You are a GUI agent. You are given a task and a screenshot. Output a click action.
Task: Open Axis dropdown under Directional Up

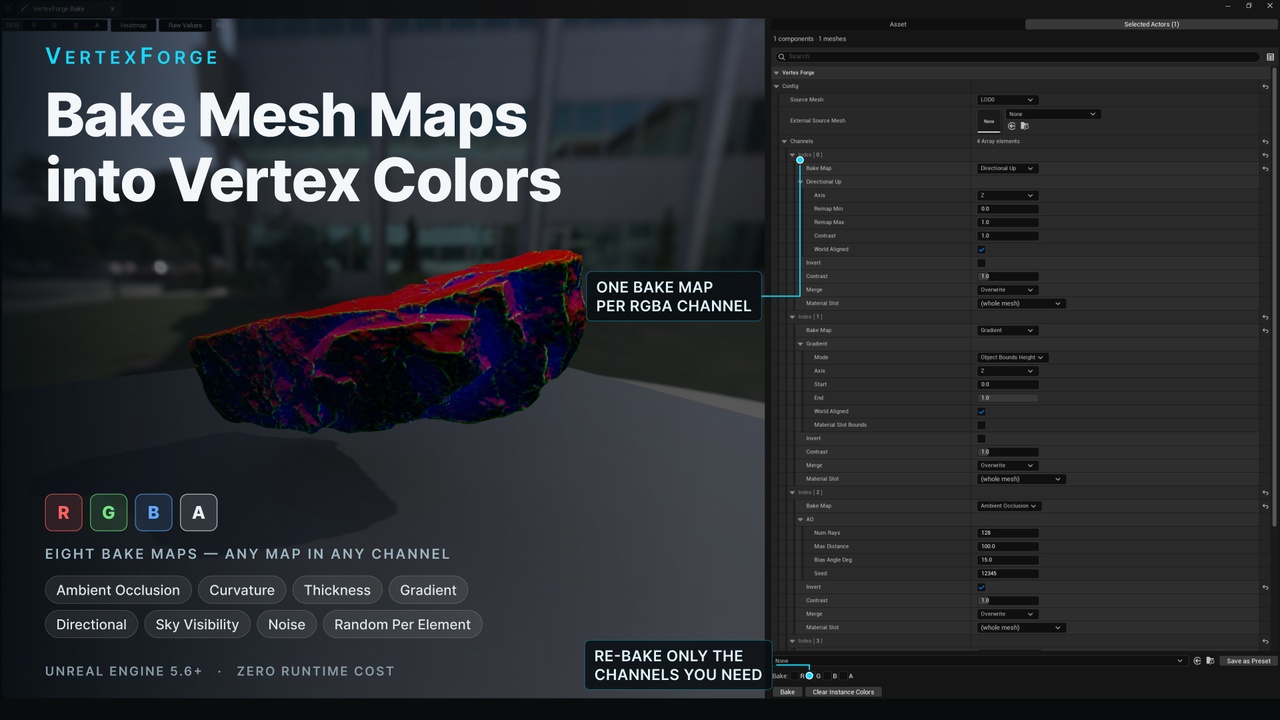[x=1007, y=195]
